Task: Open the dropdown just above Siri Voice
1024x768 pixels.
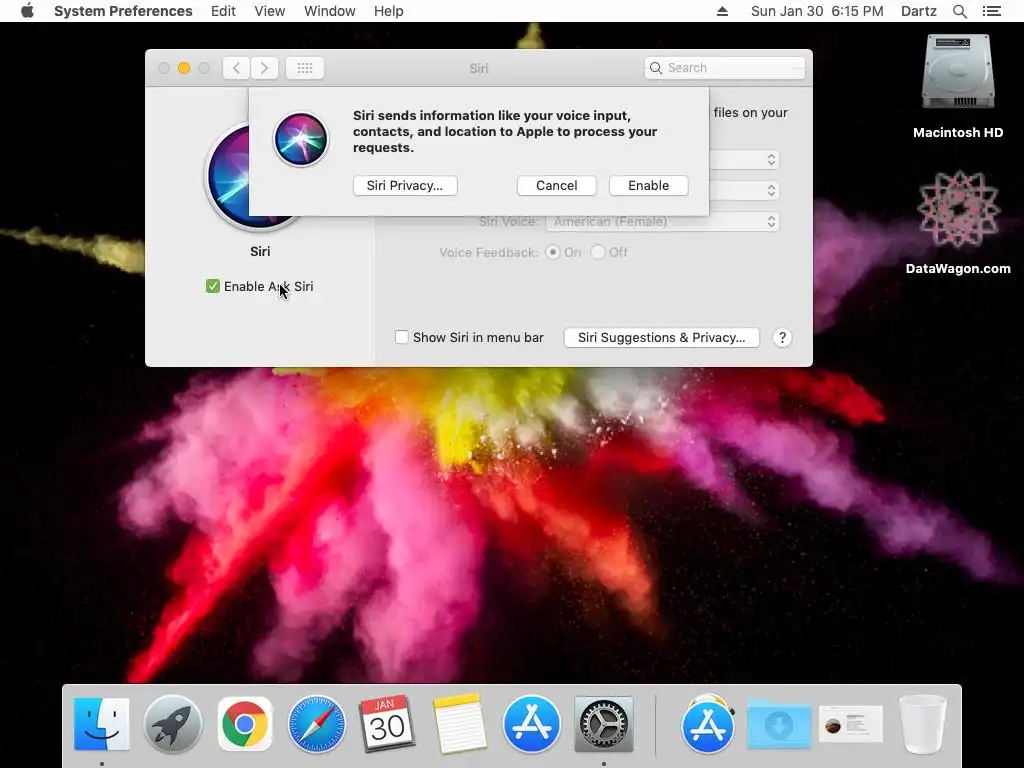Action: click(x=744, y=190)
